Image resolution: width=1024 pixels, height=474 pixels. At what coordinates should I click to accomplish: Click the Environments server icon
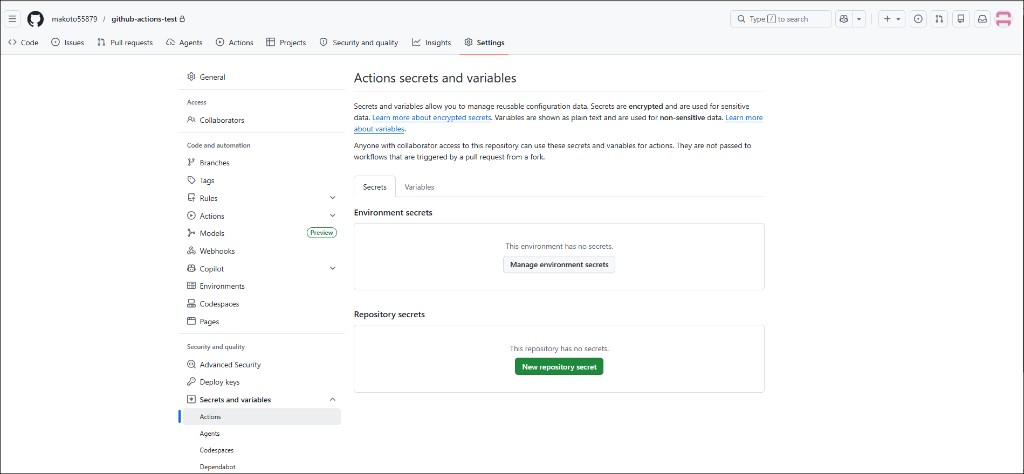coord(191,286)
